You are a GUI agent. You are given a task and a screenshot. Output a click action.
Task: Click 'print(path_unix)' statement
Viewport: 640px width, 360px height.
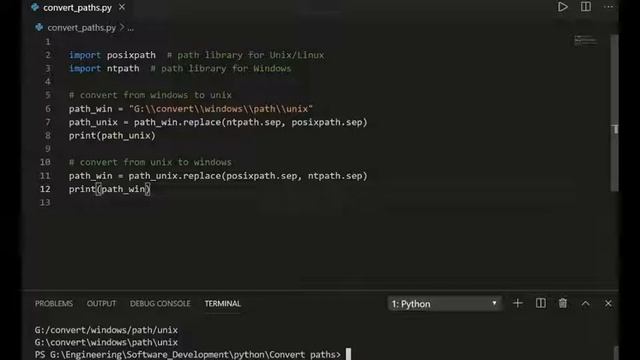point(112,136)
